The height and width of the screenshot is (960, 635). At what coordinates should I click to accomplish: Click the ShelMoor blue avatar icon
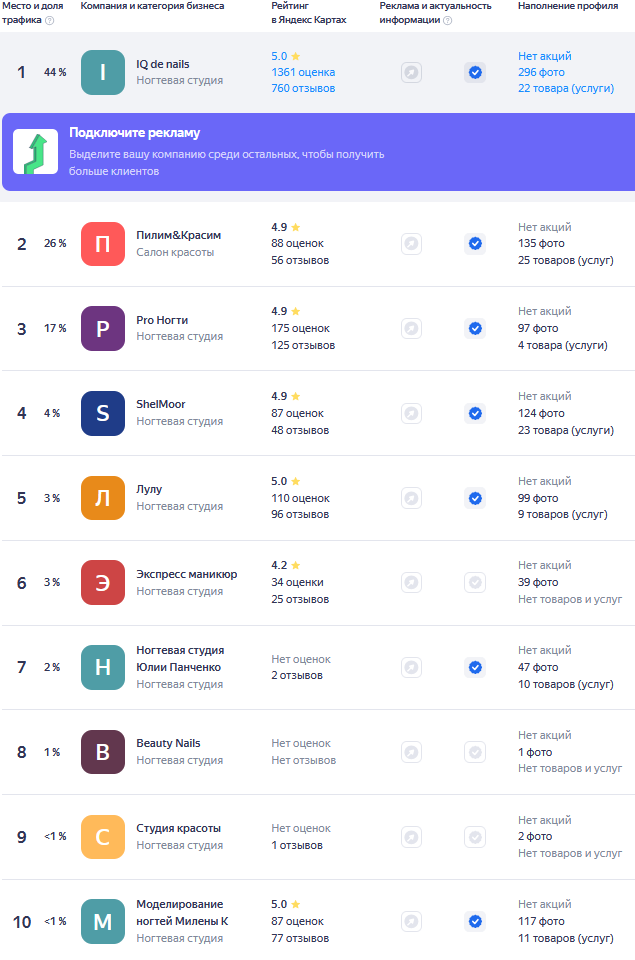point(103,413)
